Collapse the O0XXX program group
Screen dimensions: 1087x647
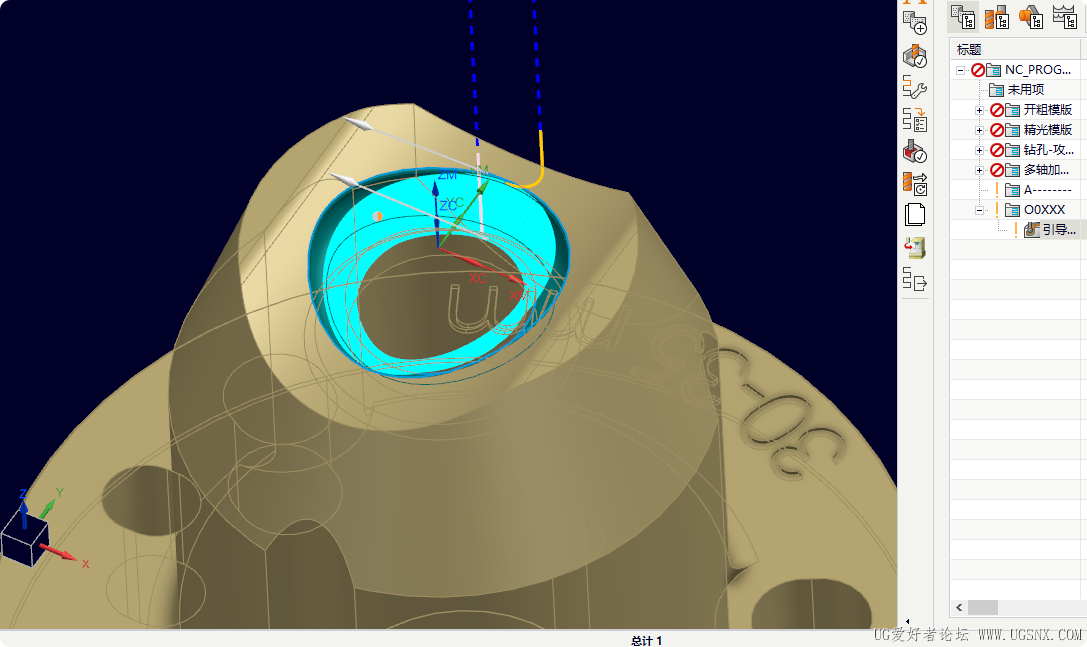(980, 210)
